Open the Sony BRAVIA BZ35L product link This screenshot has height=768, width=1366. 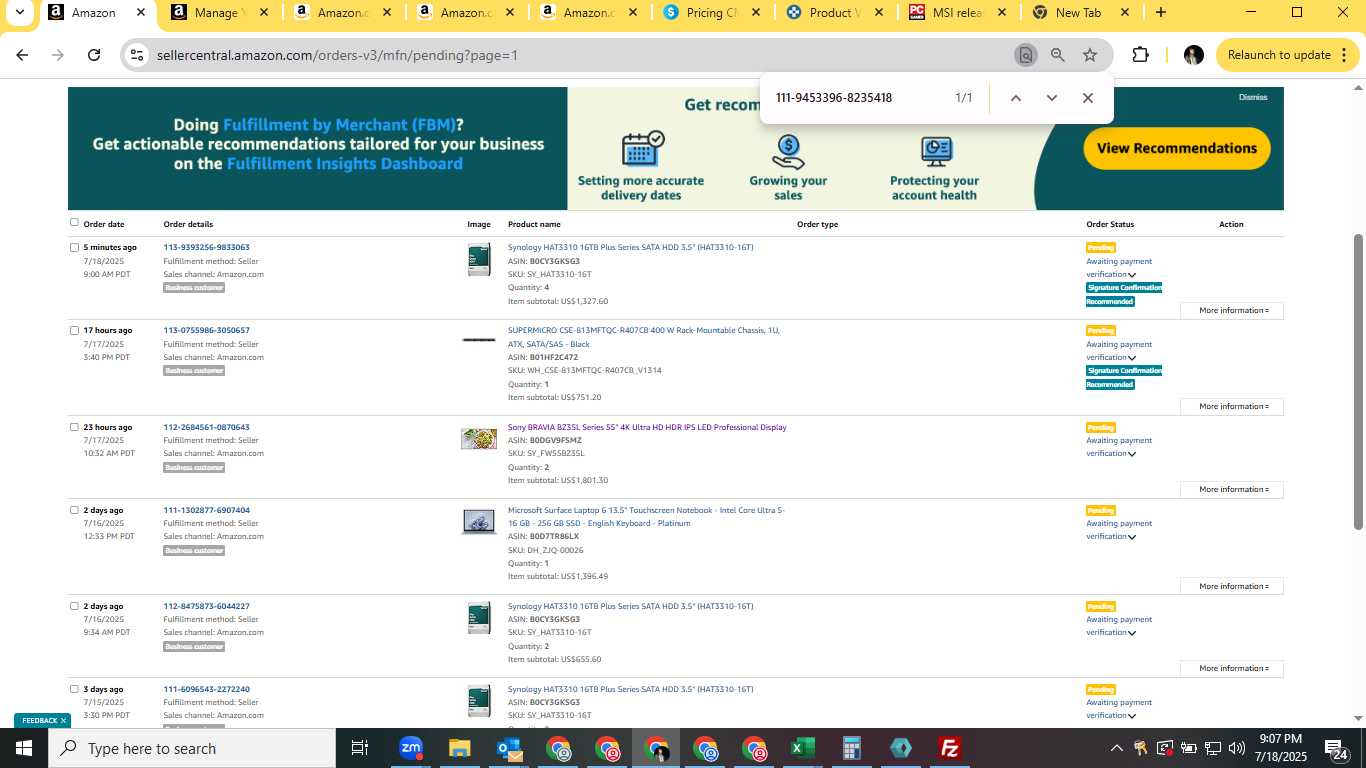point(647,427)
